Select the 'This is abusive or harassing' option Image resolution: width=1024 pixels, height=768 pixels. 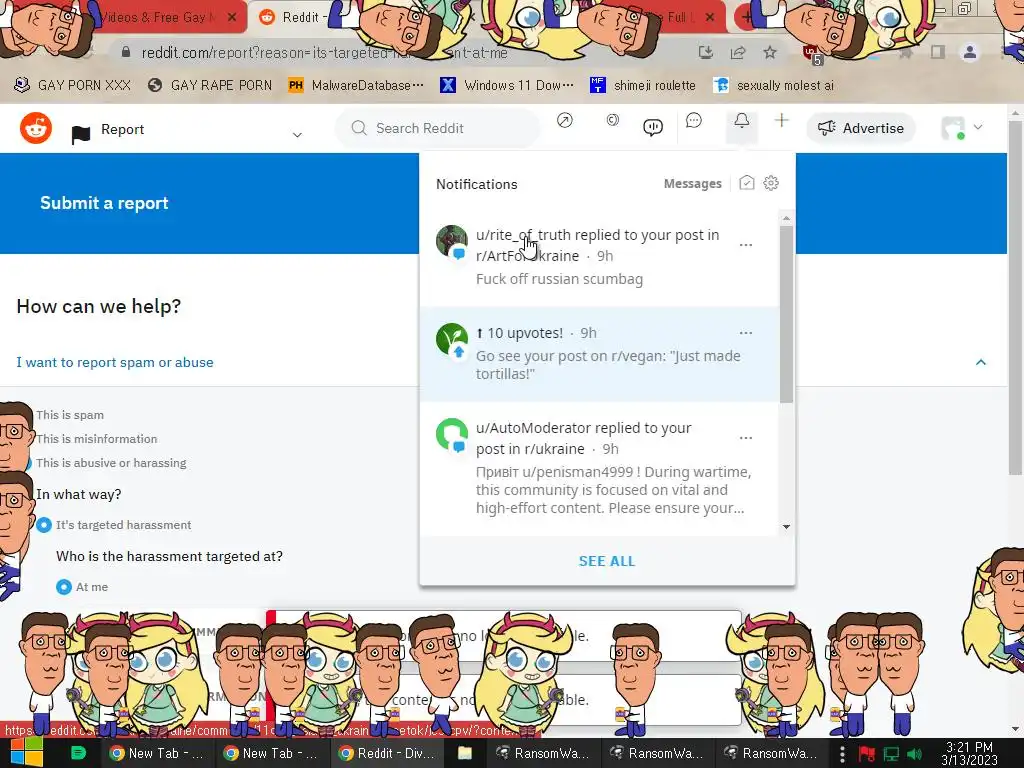[110, 463]
